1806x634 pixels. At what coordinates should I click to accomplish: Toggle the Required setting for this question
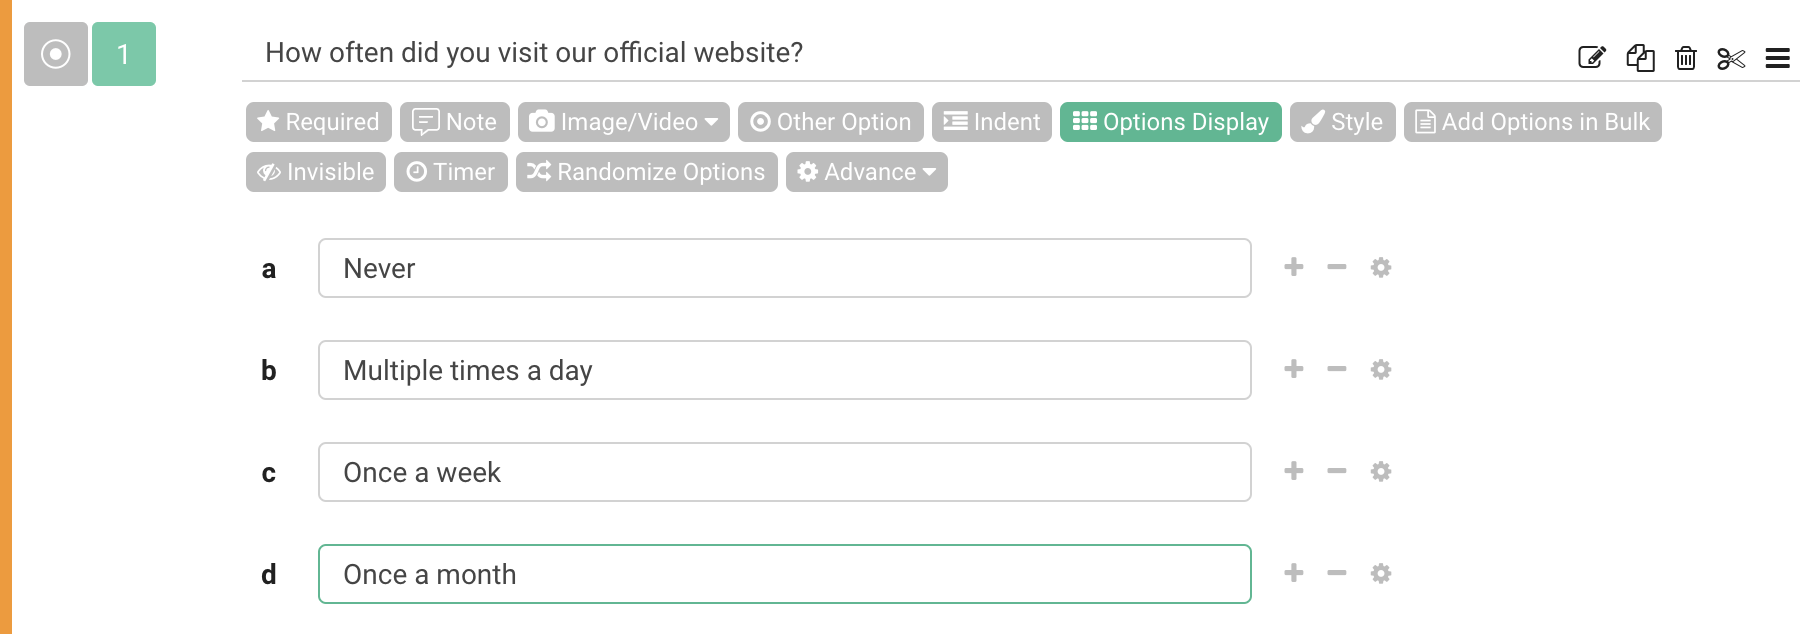pyautogui.click(x=317, y=121)
